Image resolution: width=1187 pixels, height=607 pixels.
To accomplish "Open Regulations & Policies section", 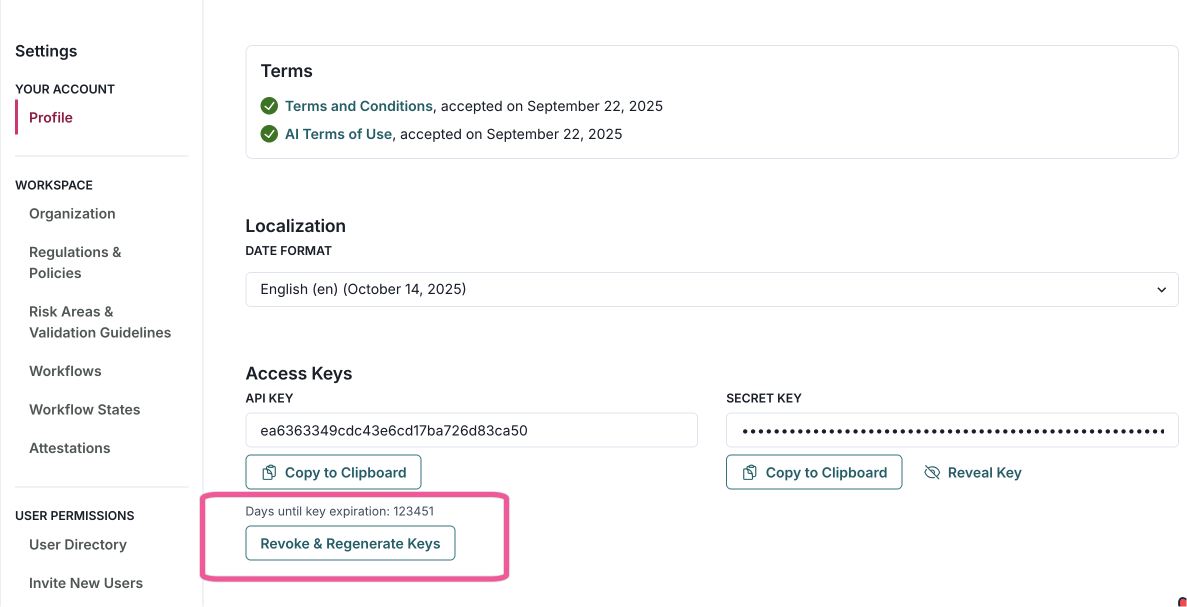I will tap(75, 263).
